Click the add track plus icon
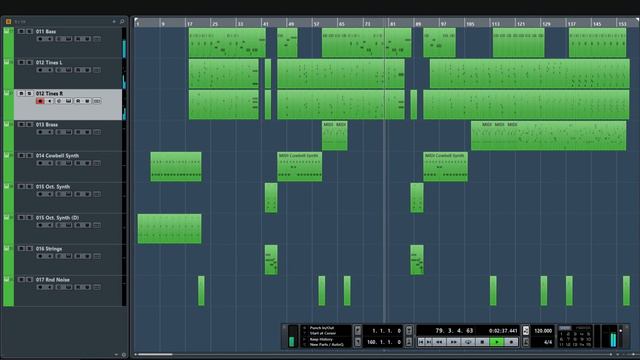This screenshot has height=360, width=640. pos(114,21)
